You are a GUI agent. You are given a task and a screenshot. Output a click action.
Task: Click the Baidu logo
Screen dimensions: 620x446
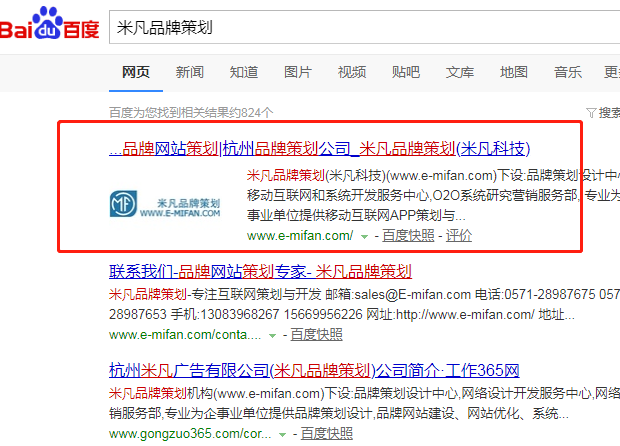tap(49, 23)
